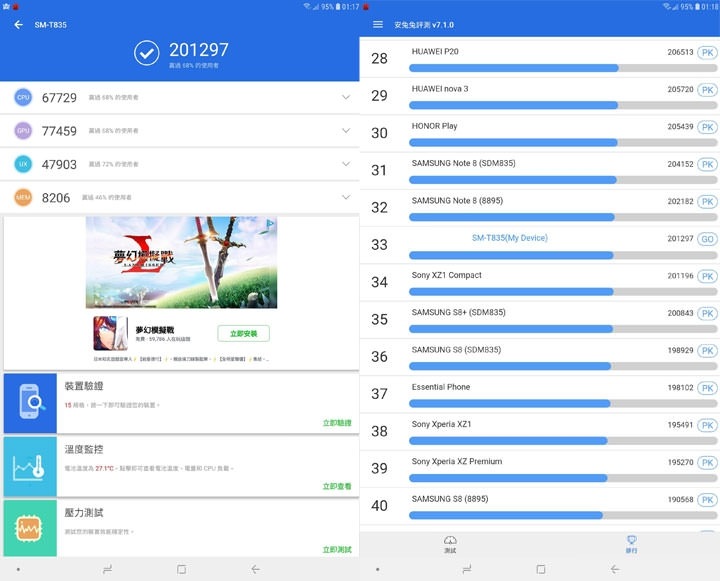Tap the HUAWEI P20 score bar
This screenshot has width=720, height=581.
click(563, 68)
